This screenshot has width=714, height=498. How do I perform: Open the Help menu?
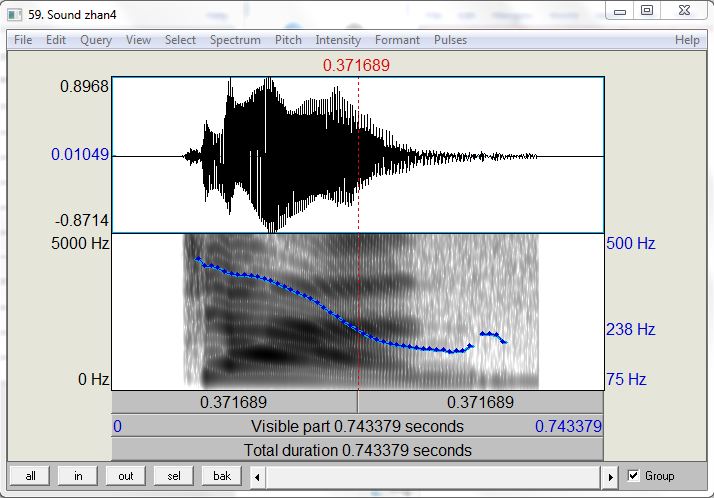pos(687,40)
